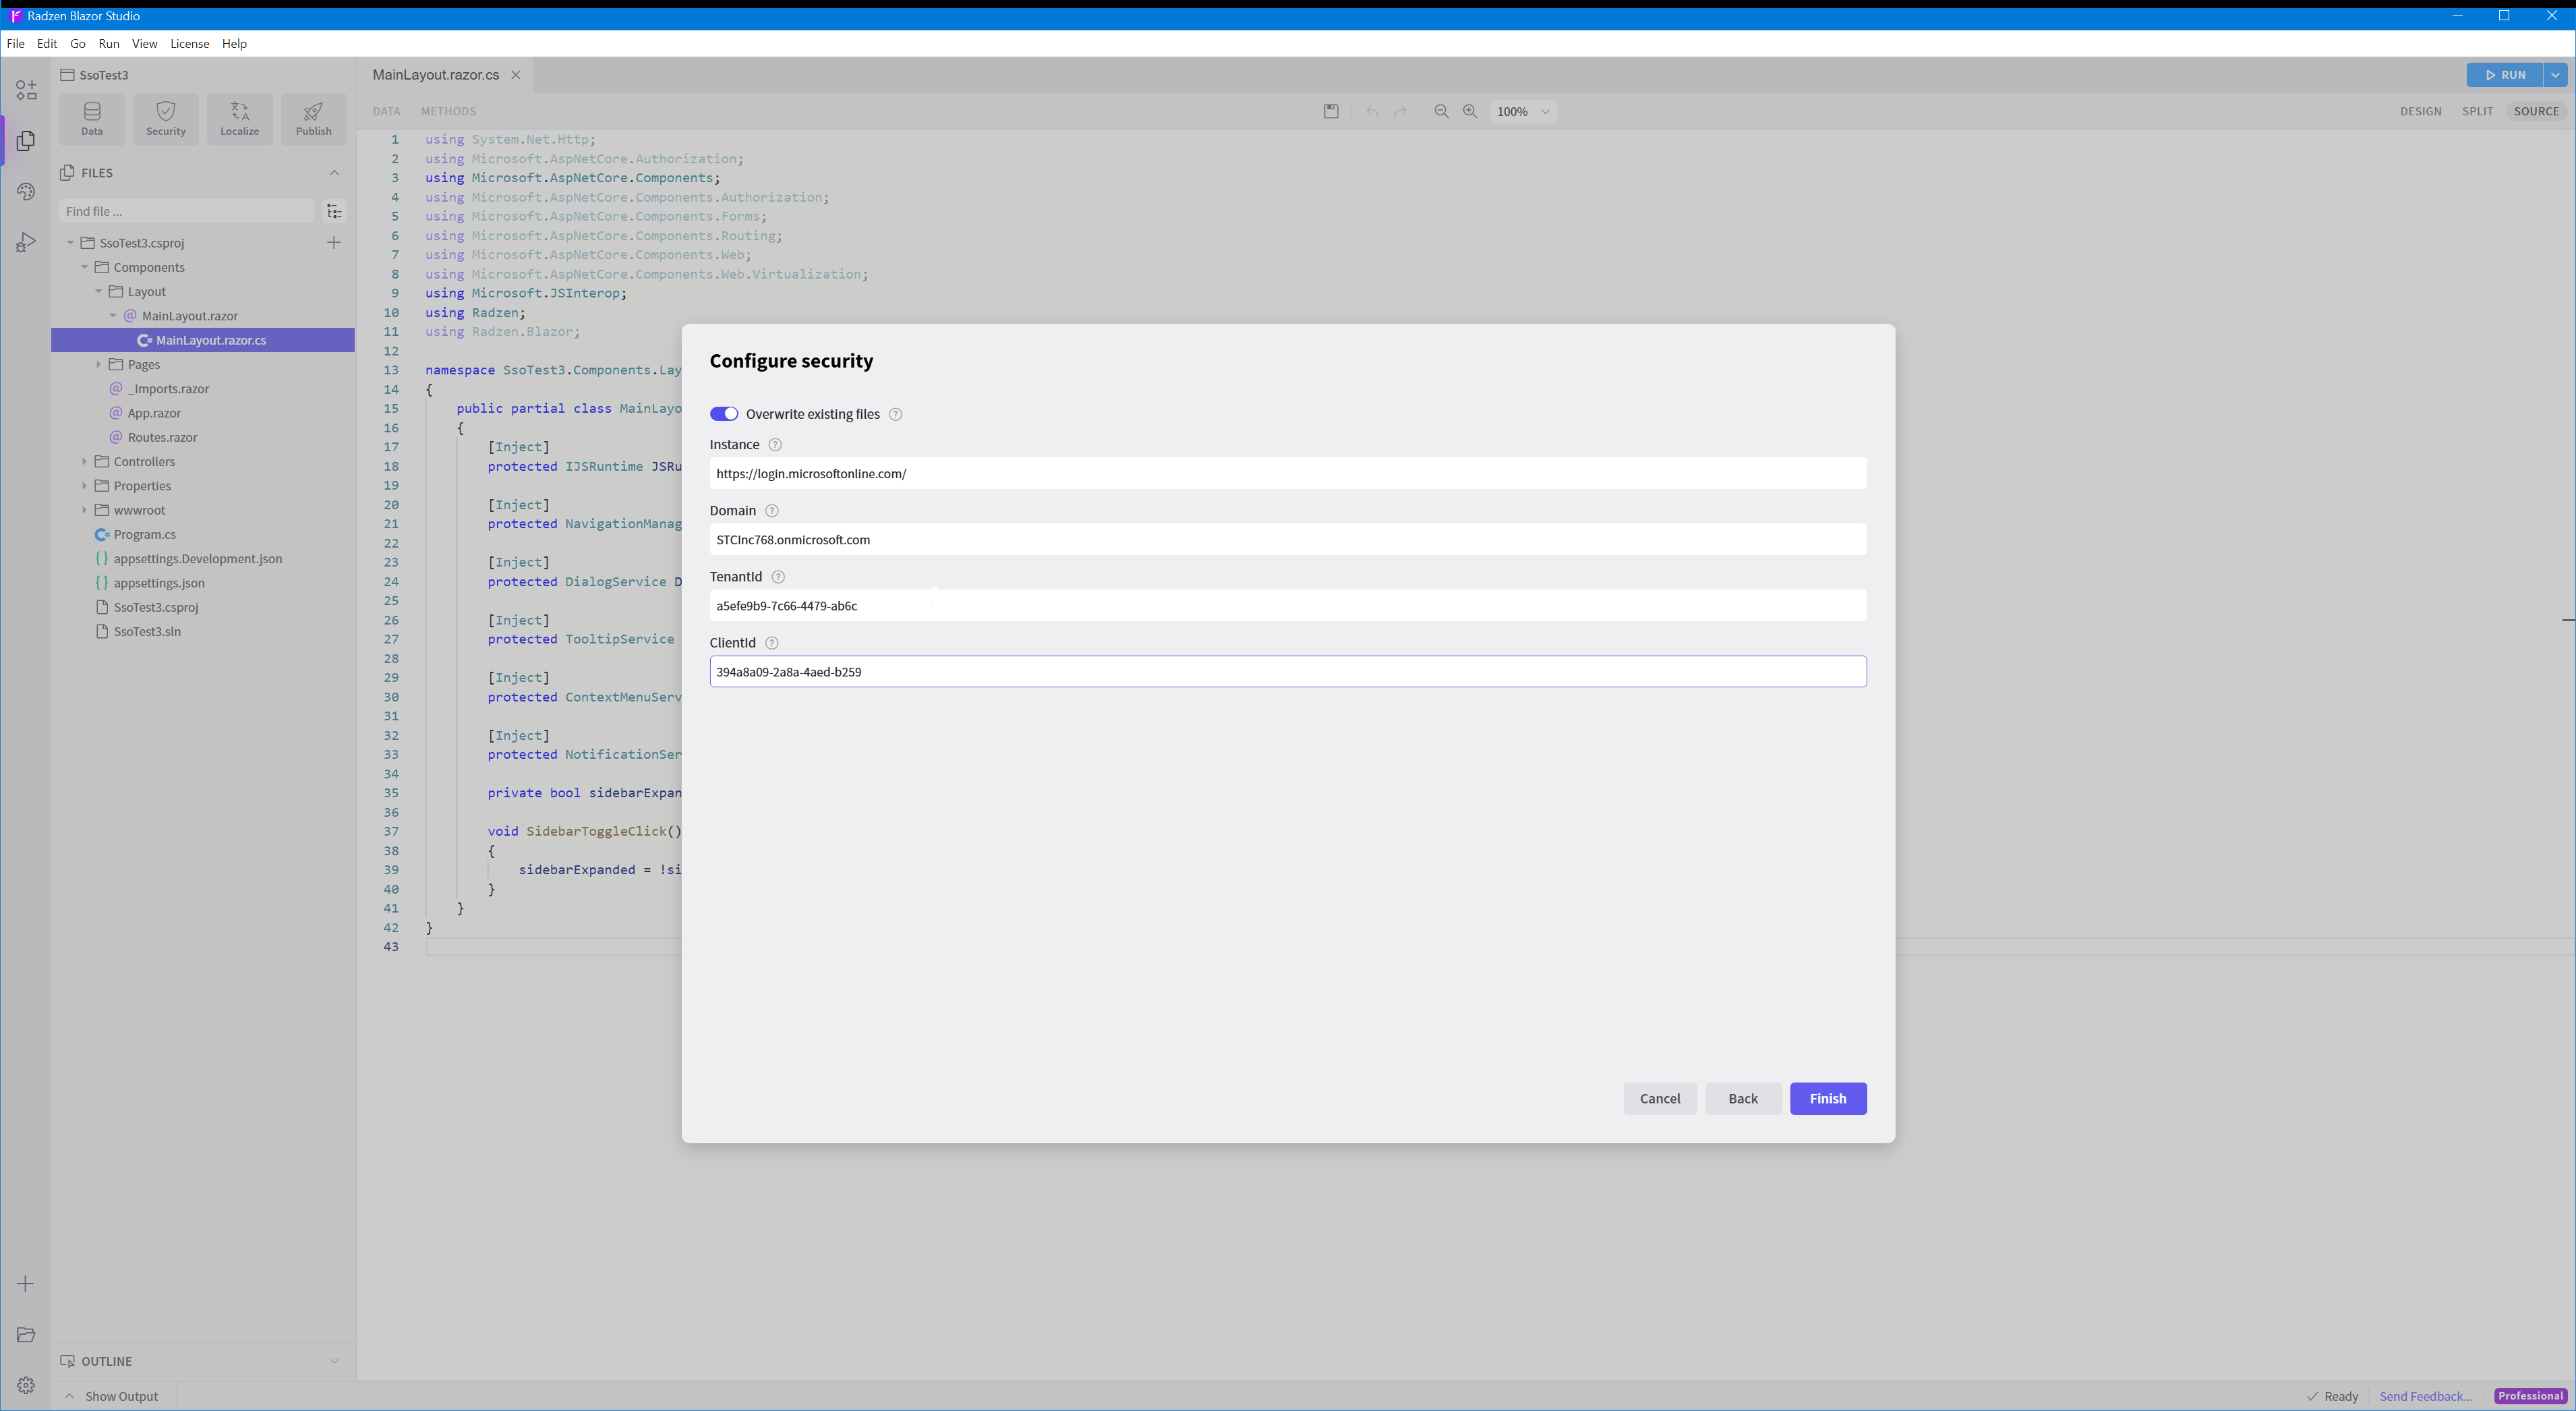Collapse the FILES panel

(334, 173)
